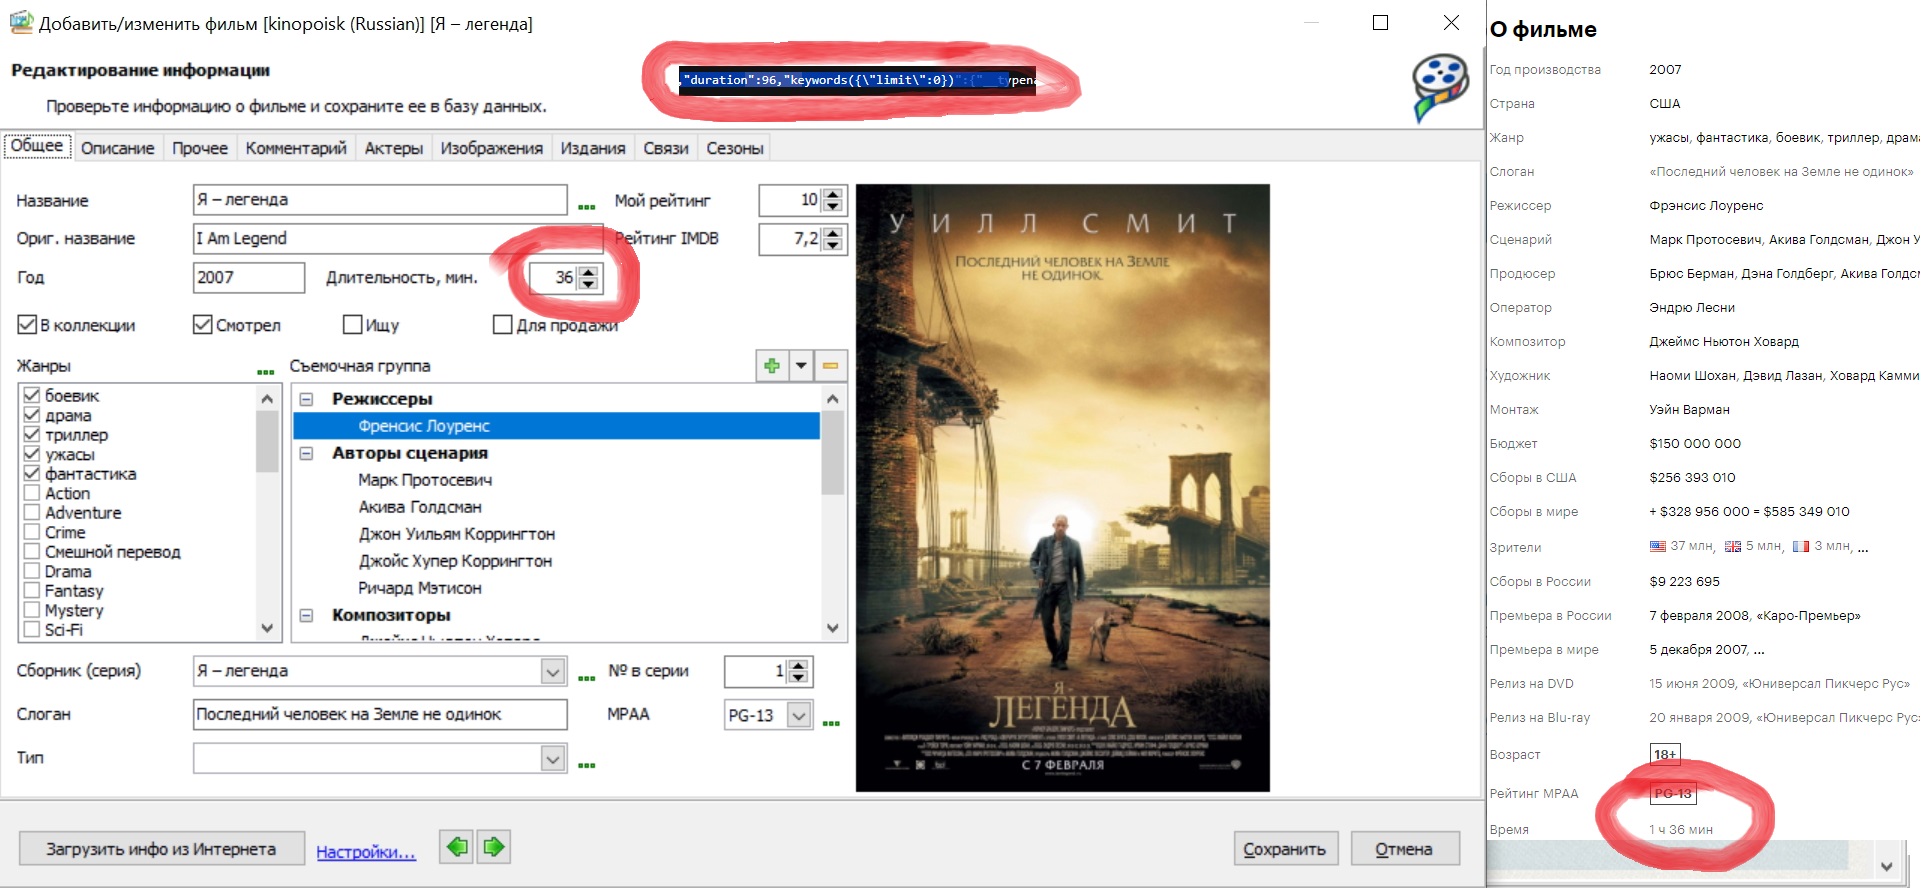Select Марк Протосевич in crew tree
The height and width of the screenshot is (888, 1922).
[425, 480]
